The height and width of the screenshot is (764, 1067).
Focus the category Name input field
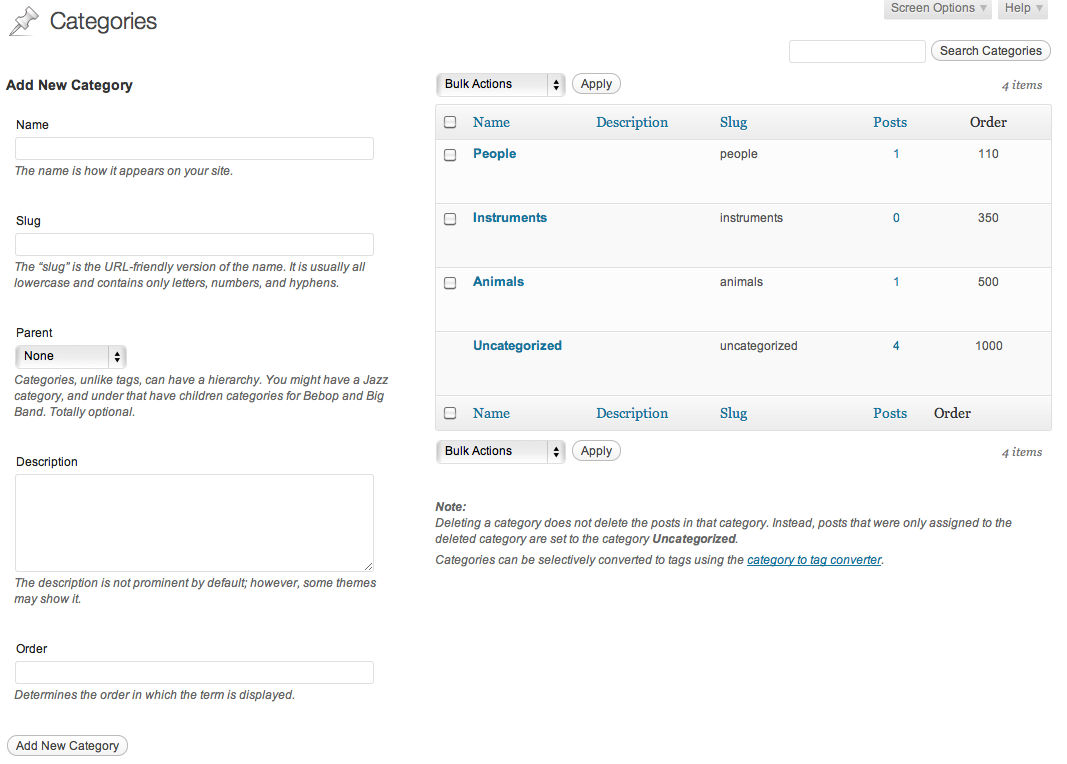[194, 149]
